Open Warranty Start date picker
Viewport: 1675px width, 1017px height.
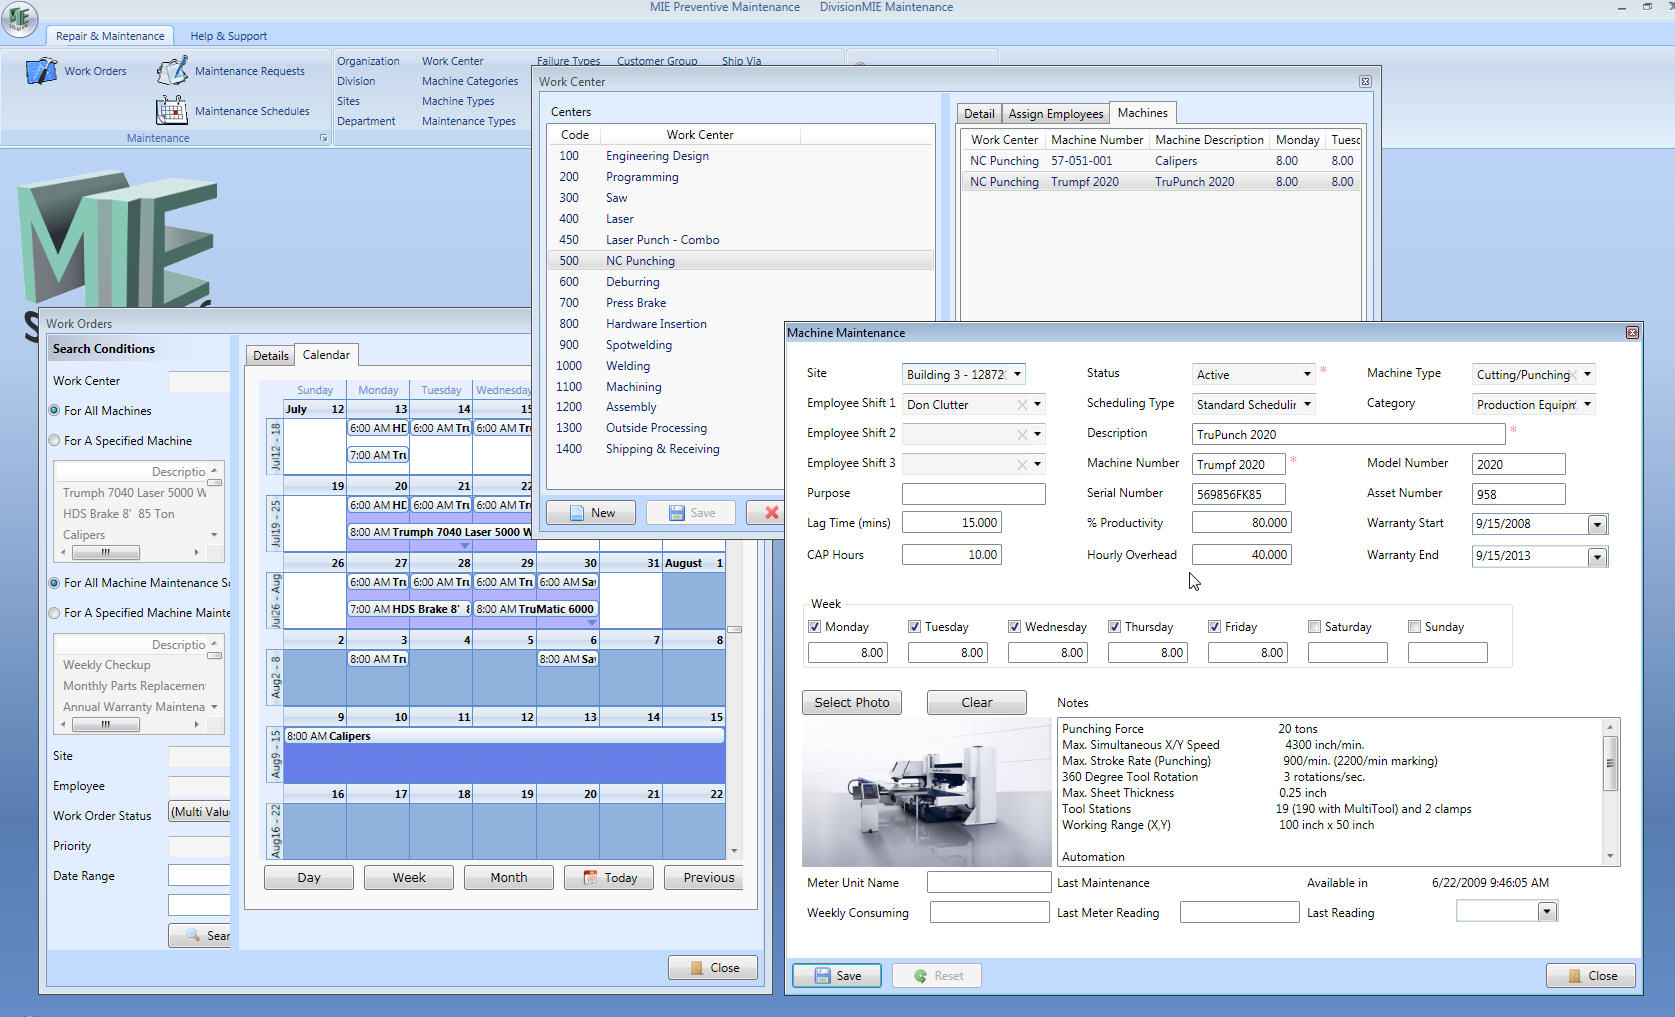(x=1597, y=525)
